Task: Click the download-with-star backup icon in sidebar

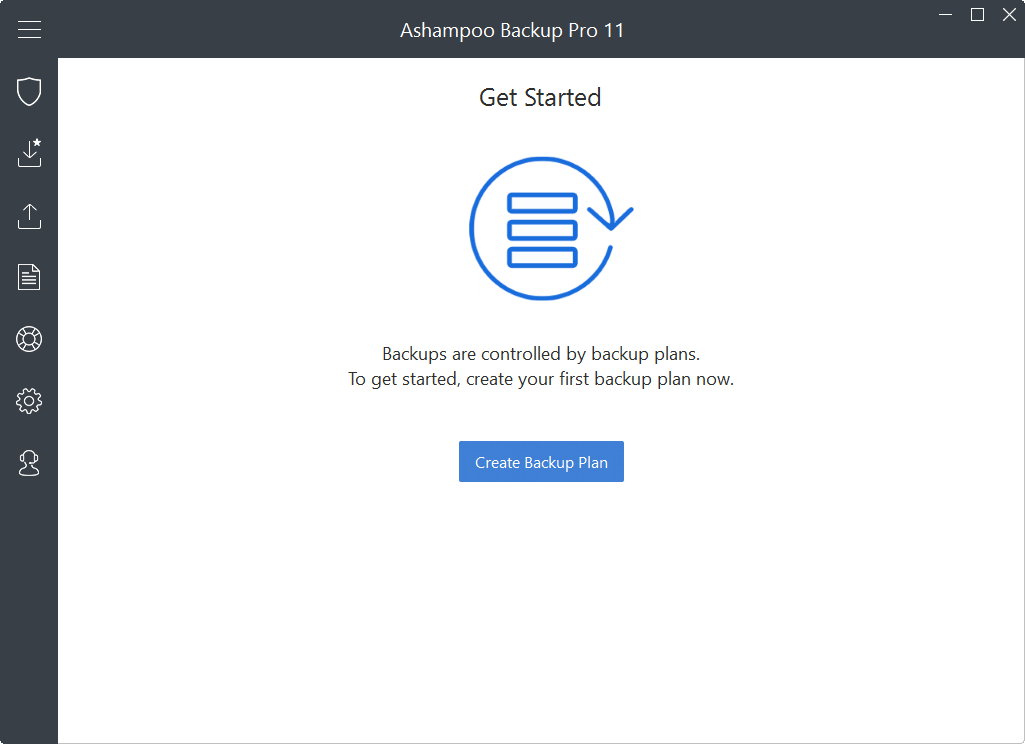Action: pyautogui.click(x=29, y=153)
